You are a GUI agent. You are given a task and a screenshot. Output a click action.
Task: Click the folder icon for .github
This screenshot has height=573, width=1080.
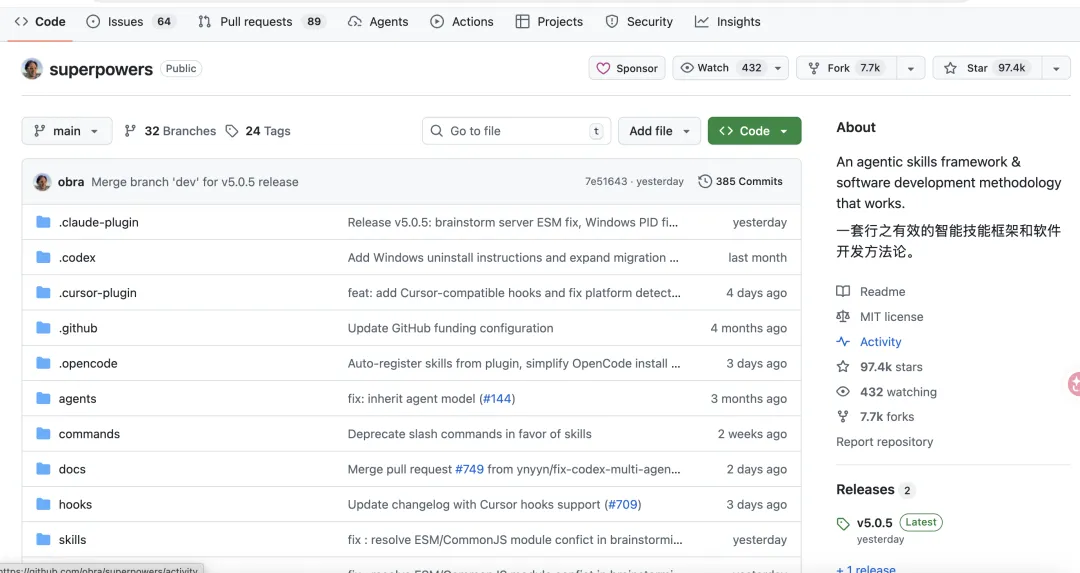tap(43, 327)
